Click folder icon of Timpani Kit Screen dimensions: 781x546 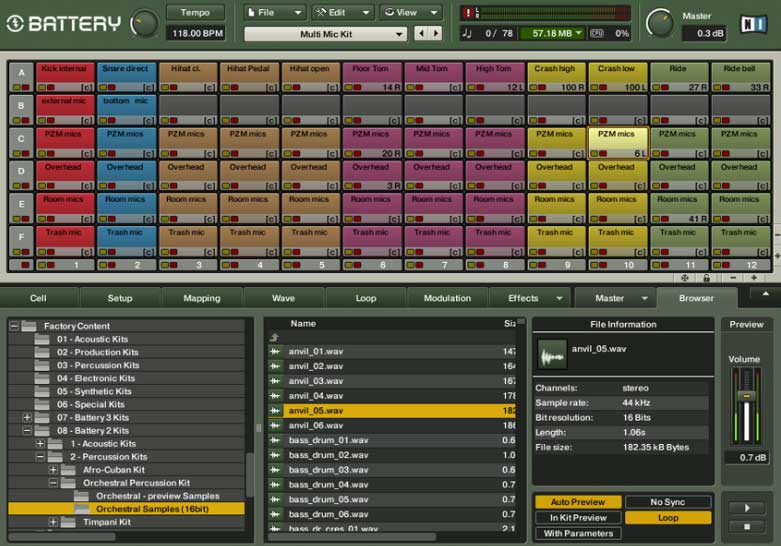click(x=68, y=522)
